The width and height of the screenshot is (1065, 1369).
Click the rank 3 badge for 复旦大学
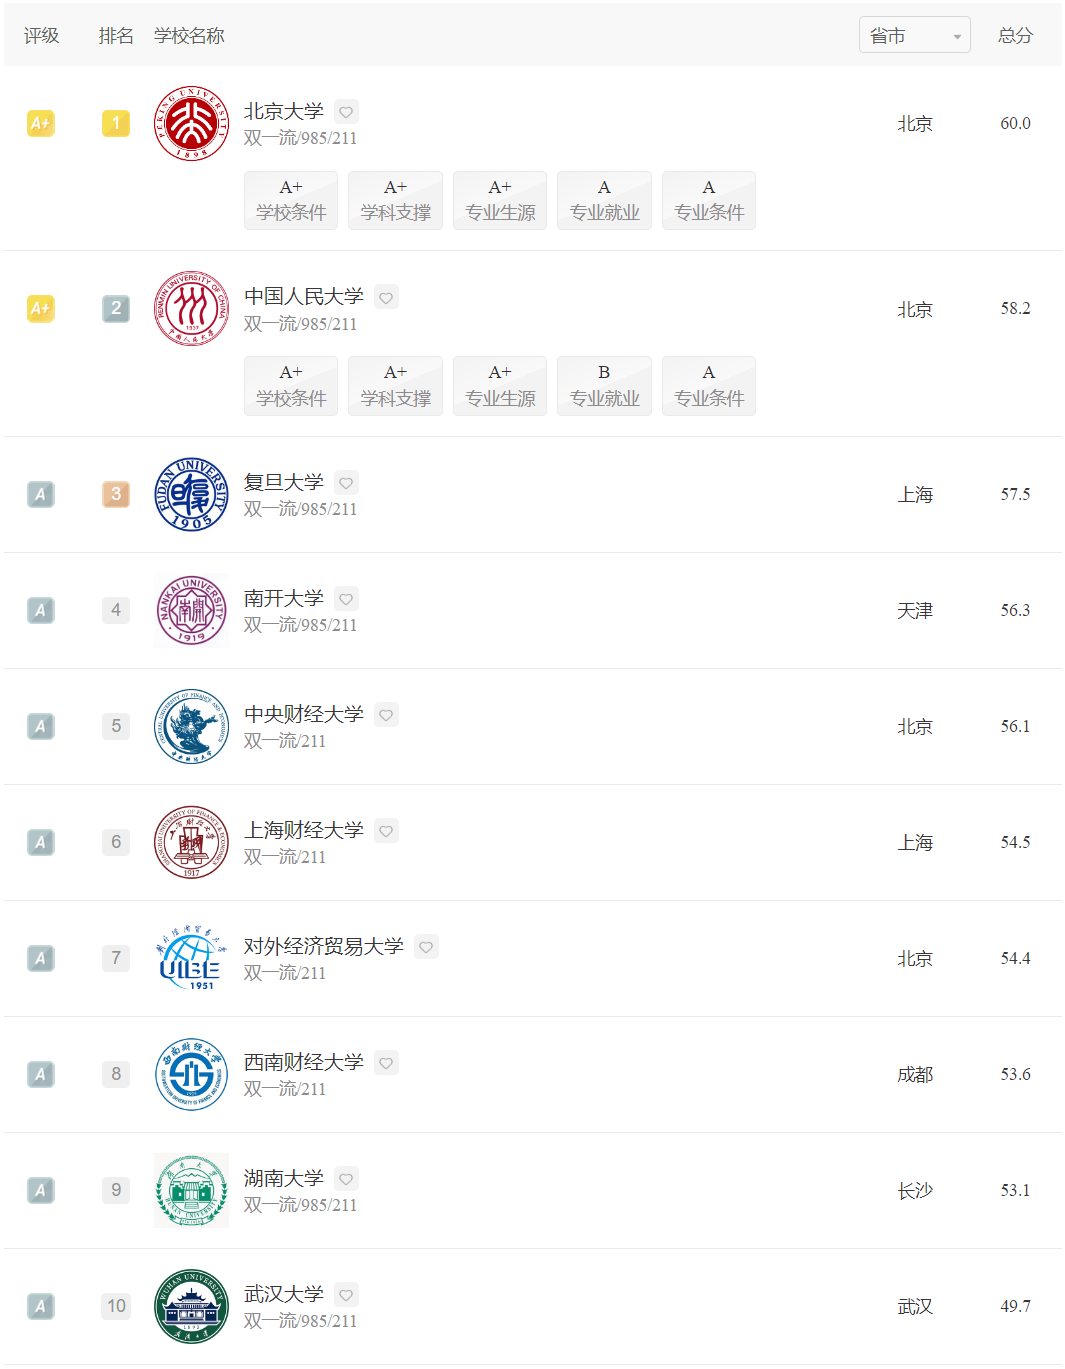click(x=116, y=494)
